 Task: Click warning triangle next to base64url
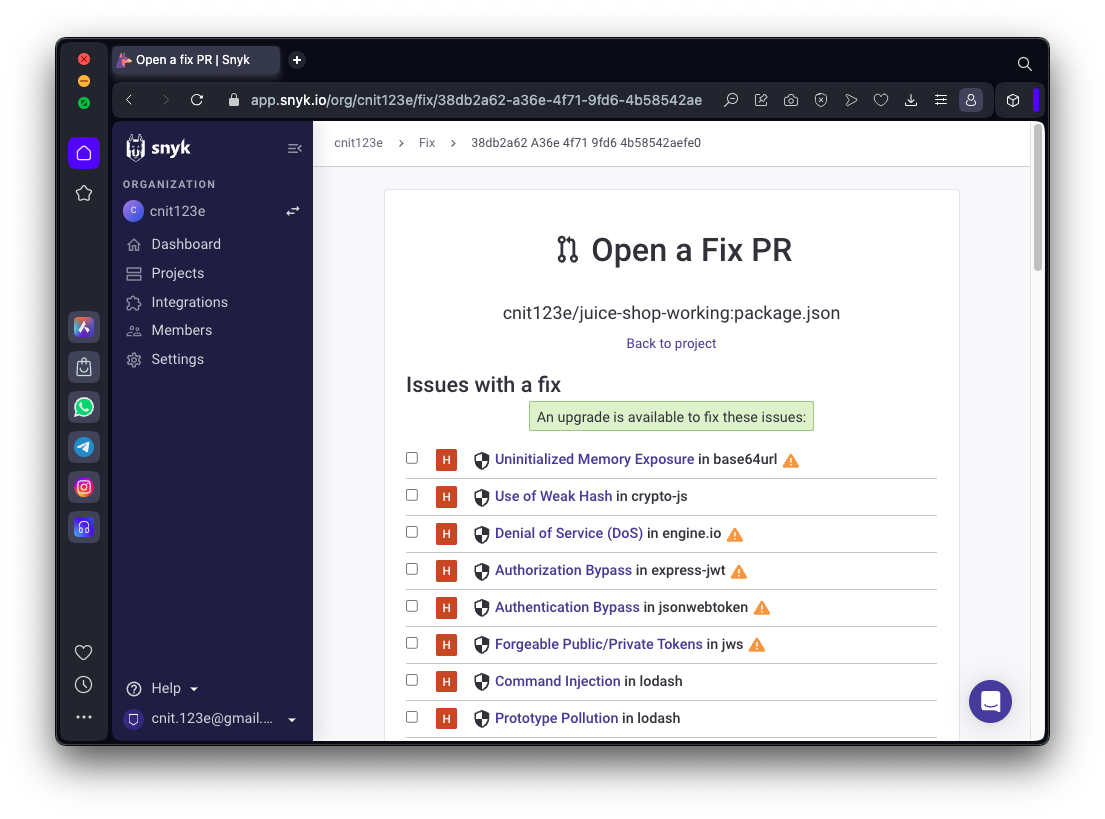coord(791,460)
